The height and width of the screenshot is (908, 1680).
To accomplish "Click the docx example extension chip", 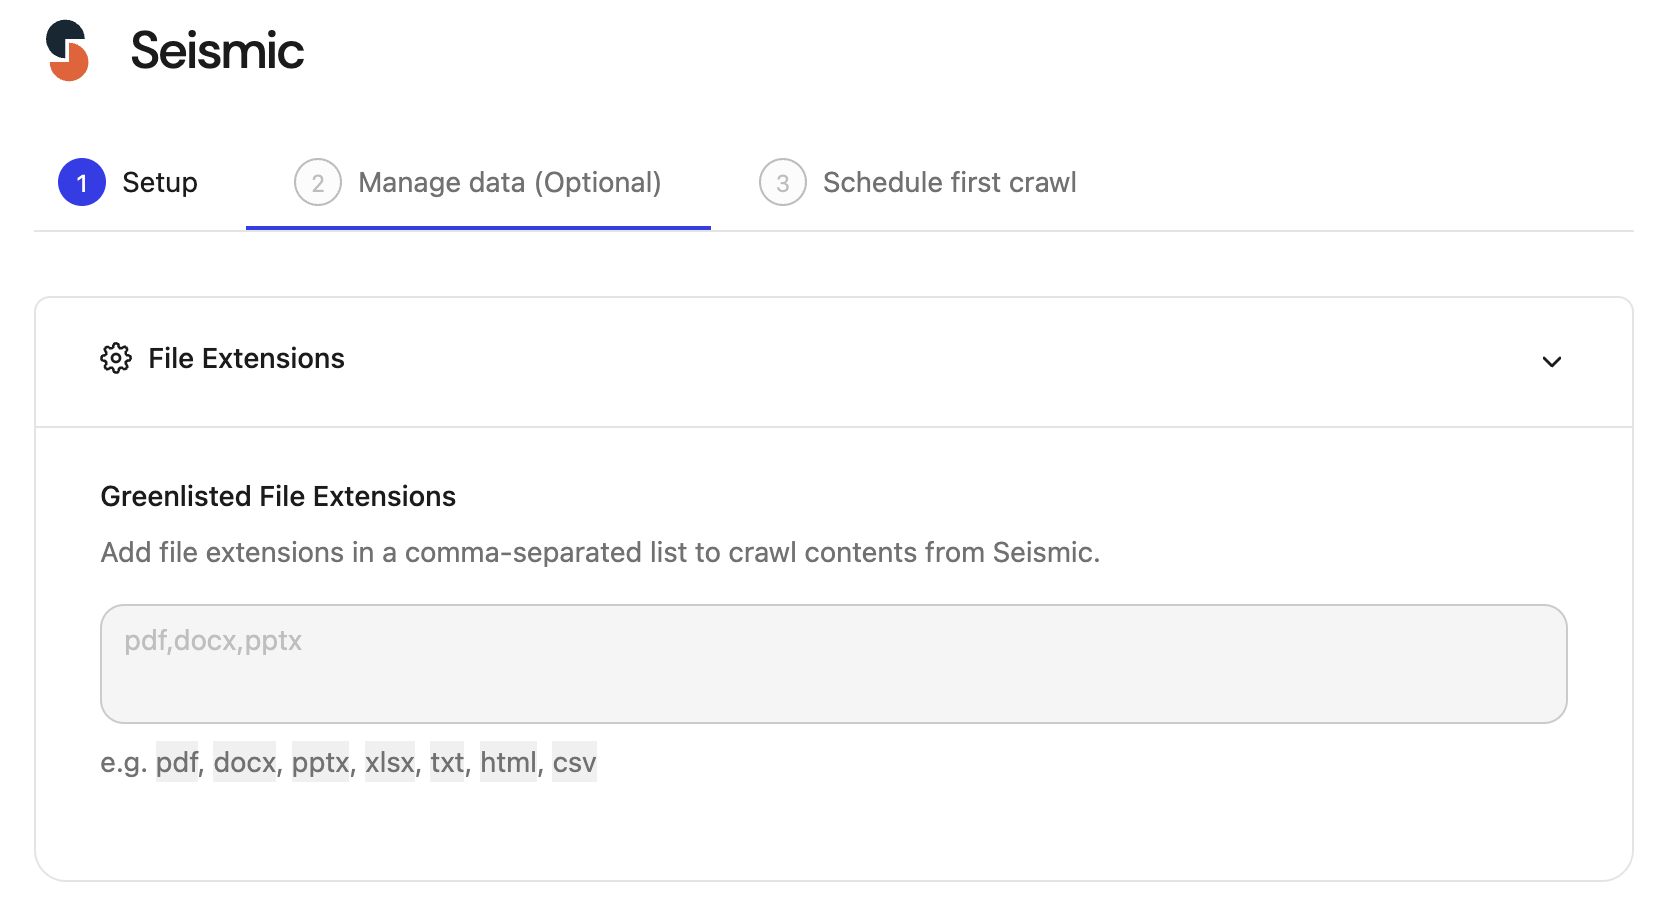I will click(244, 763).
